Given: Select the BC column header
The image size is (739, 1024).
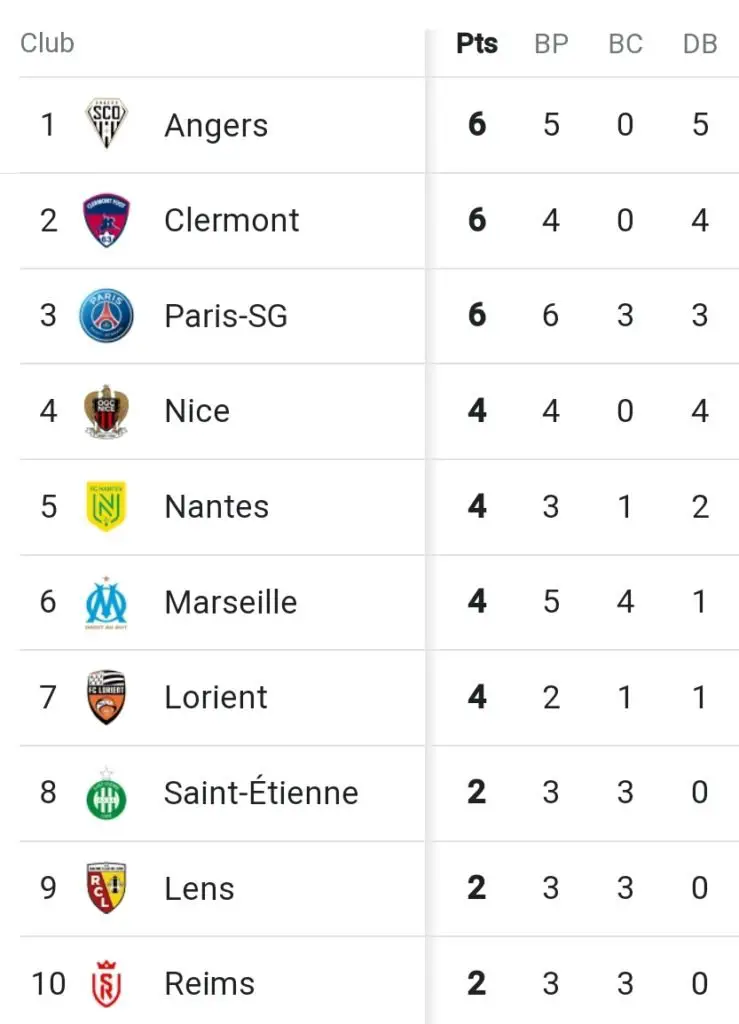Looking at the screenshot, I should tap(625, 44).
